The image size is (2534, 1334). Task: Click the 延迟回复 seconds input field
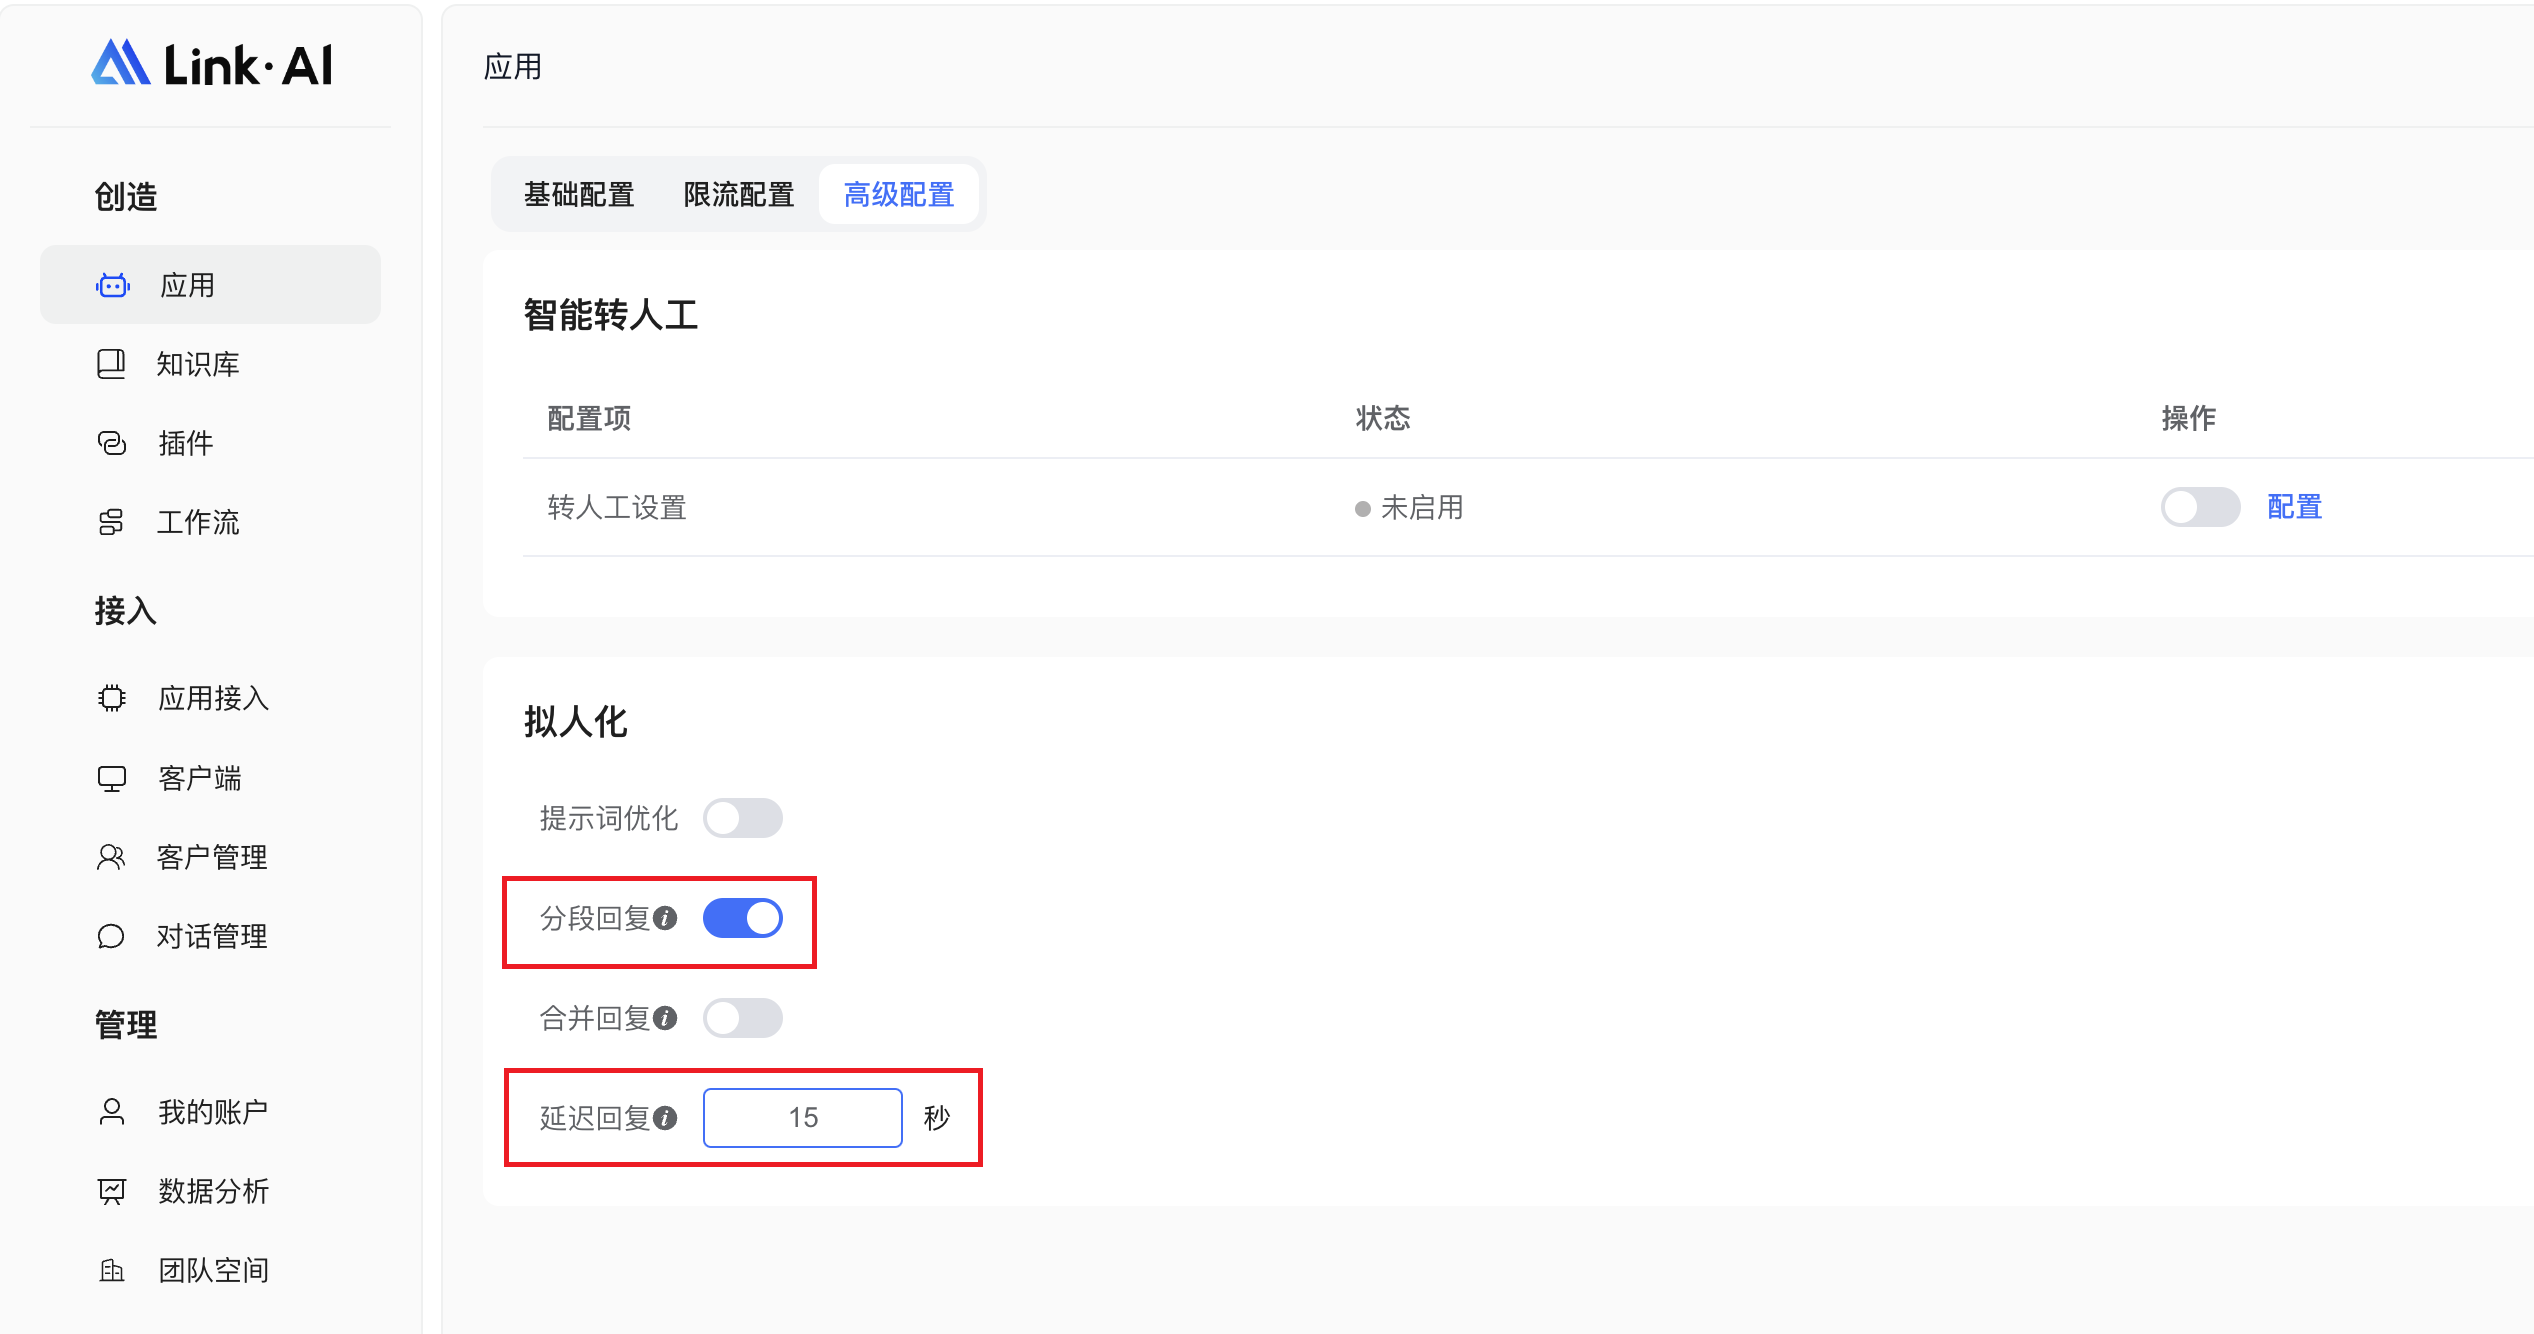pos(802,1118)
